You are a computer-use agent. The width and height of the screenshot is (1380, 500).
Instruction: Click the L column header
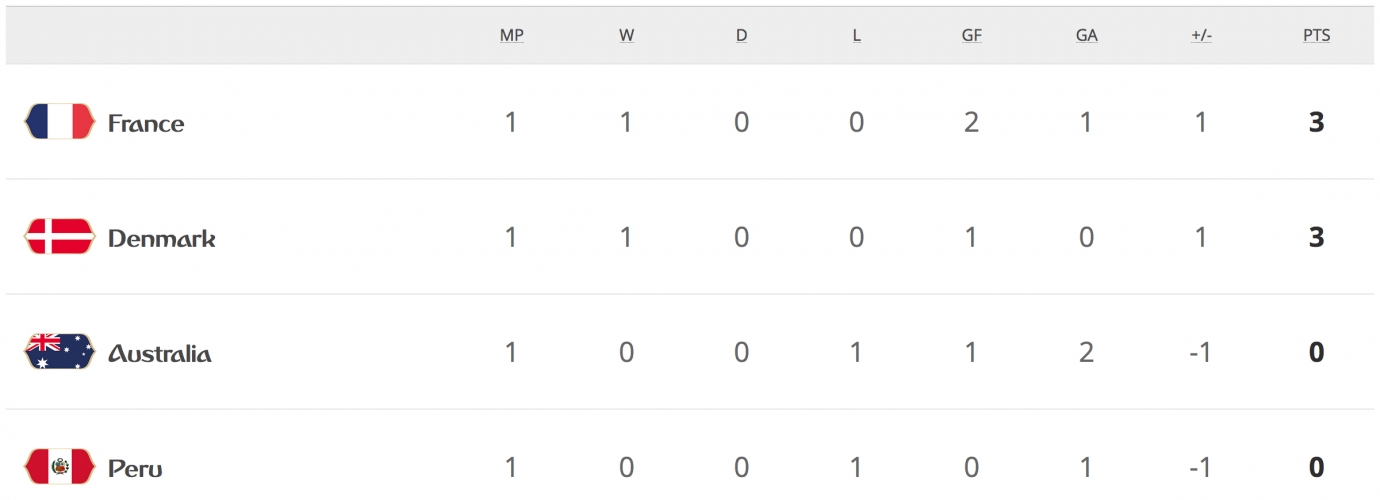[857, 35]
